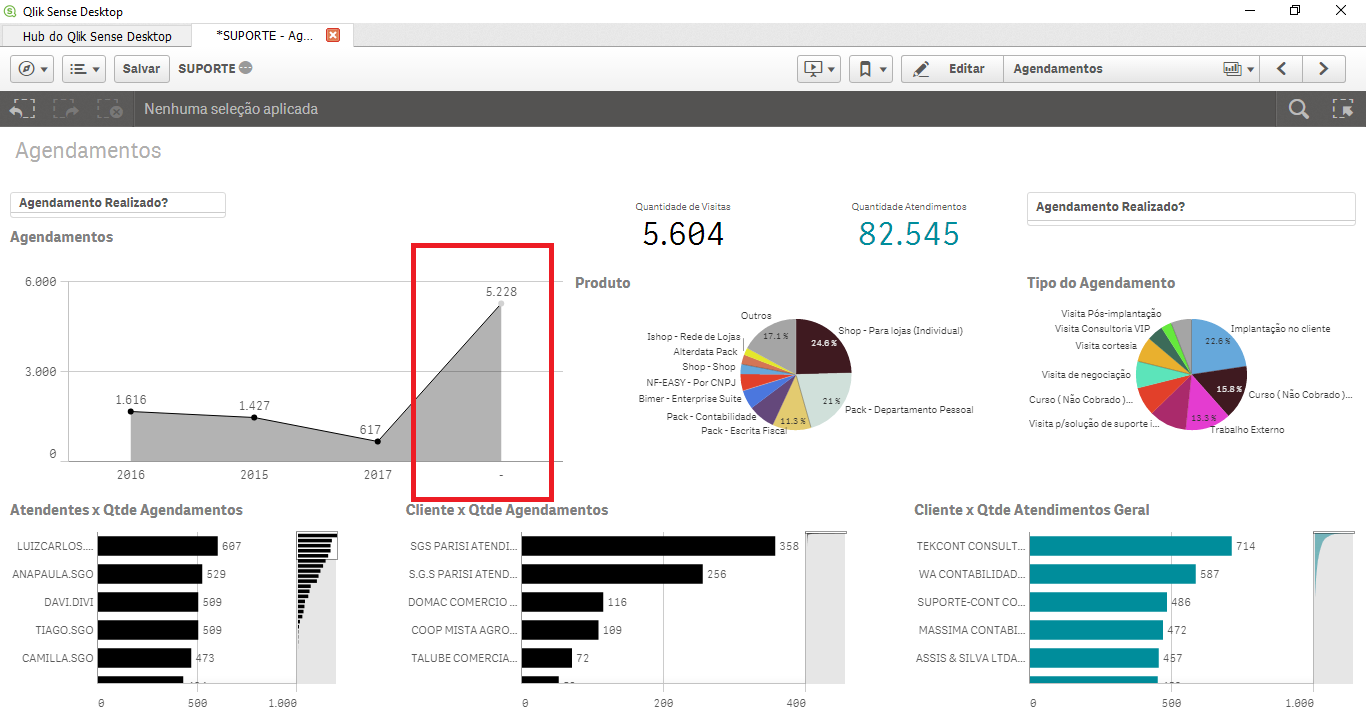Click the Bimer - Enterprise Suite label
Screen dimensions: 1366x726
(690, 398)
